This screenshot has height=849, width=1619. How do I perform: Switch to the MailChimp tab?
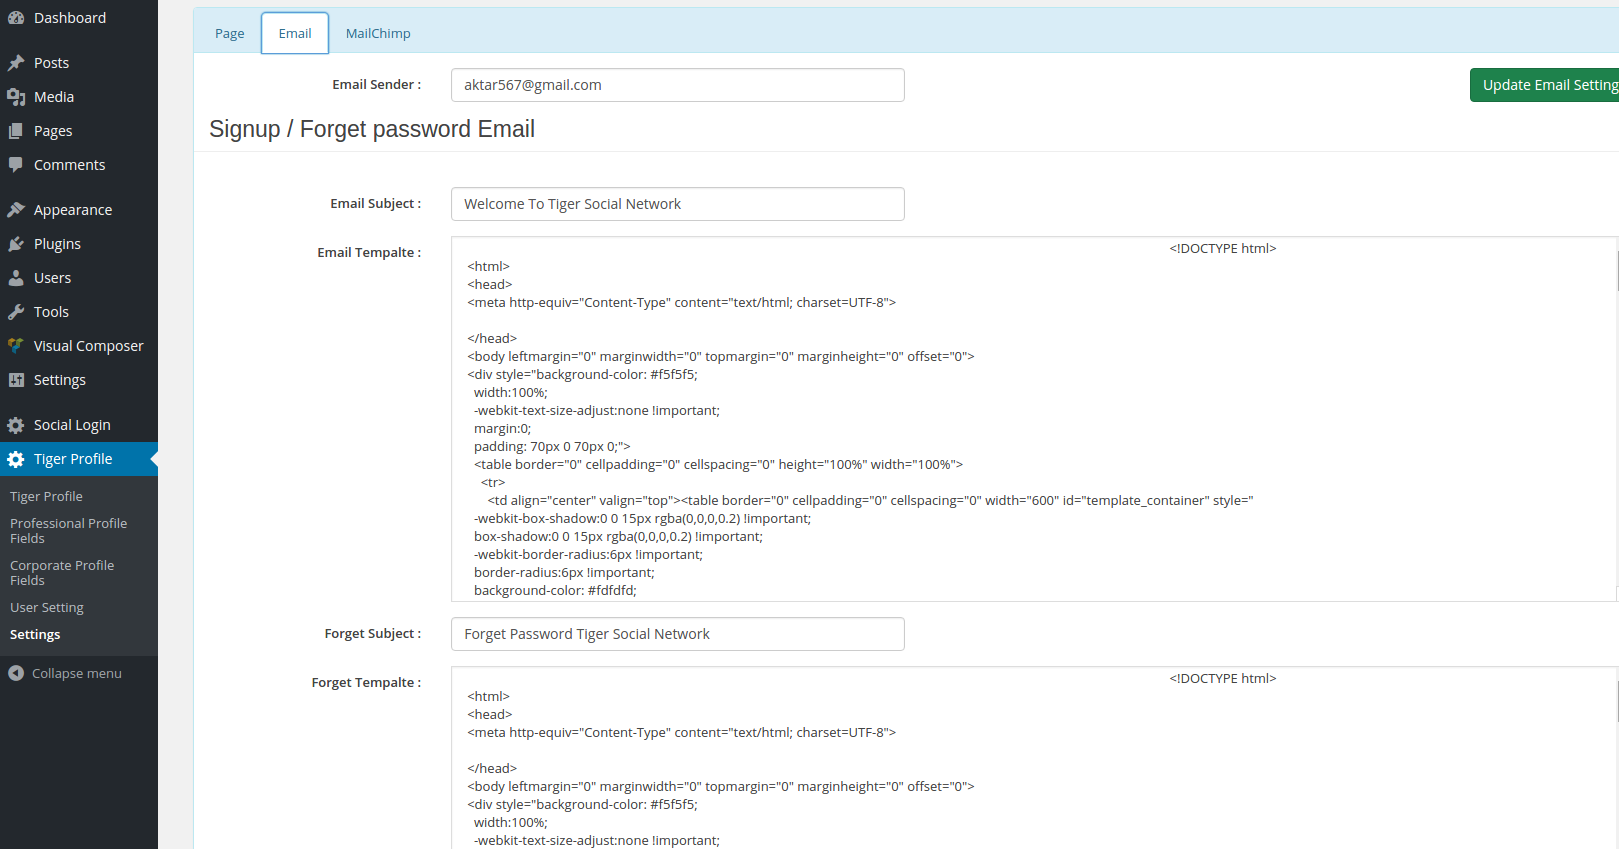point(378,33)
